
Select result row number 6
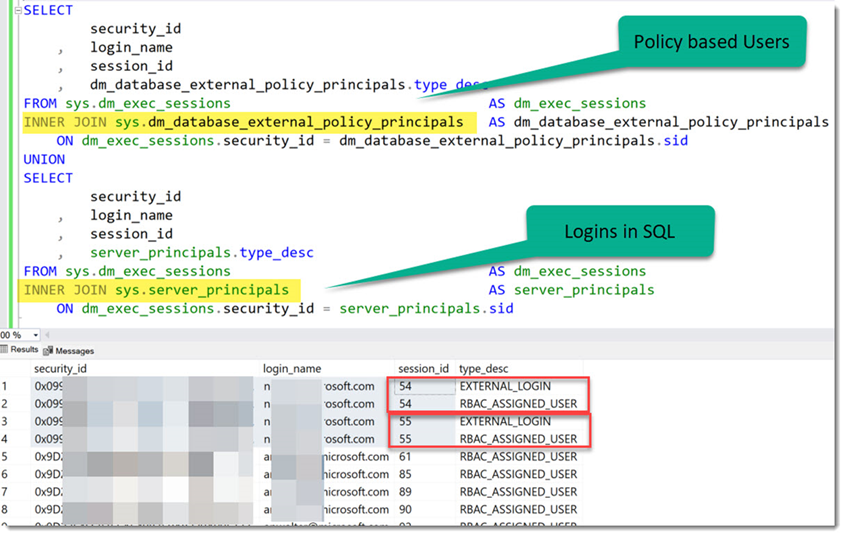(5, 474)
